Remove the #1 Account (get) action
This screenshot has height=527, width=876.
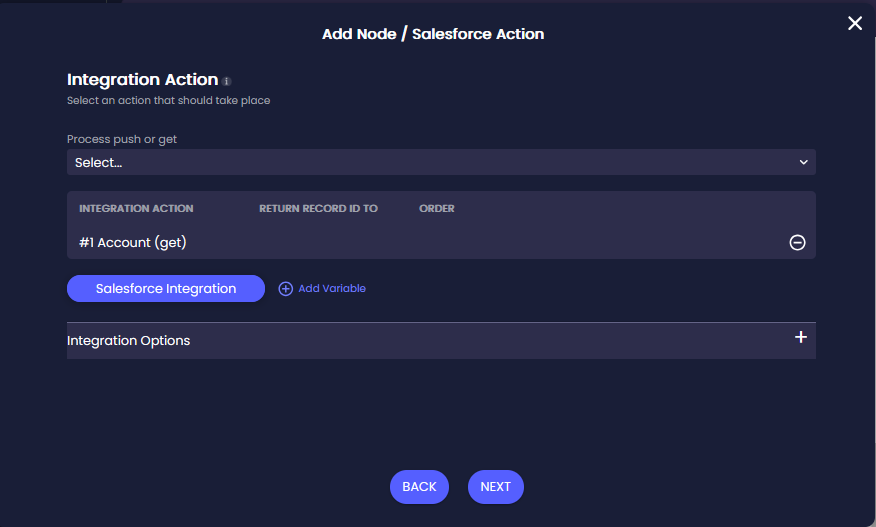tap(797, 243)
